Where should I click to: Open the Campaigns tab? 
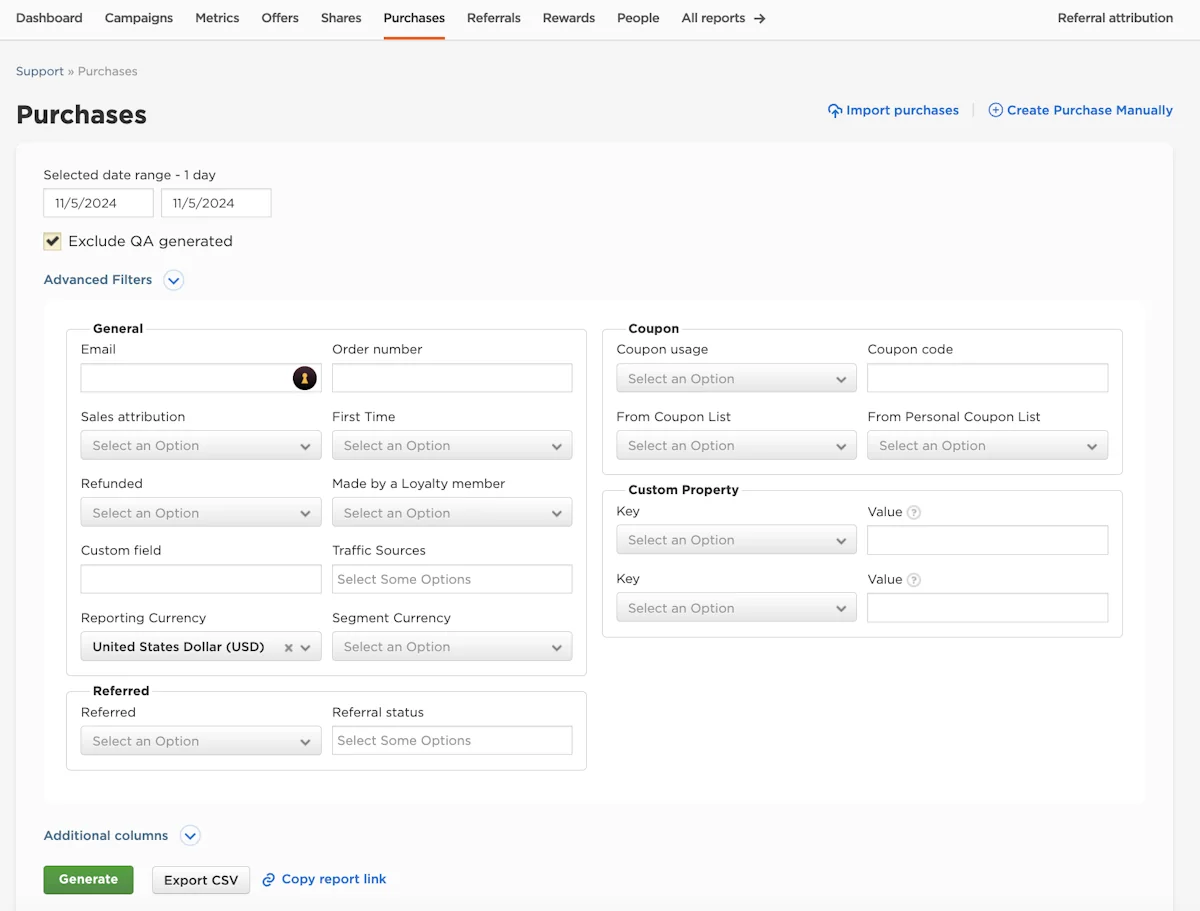click(x=139, y=18)
